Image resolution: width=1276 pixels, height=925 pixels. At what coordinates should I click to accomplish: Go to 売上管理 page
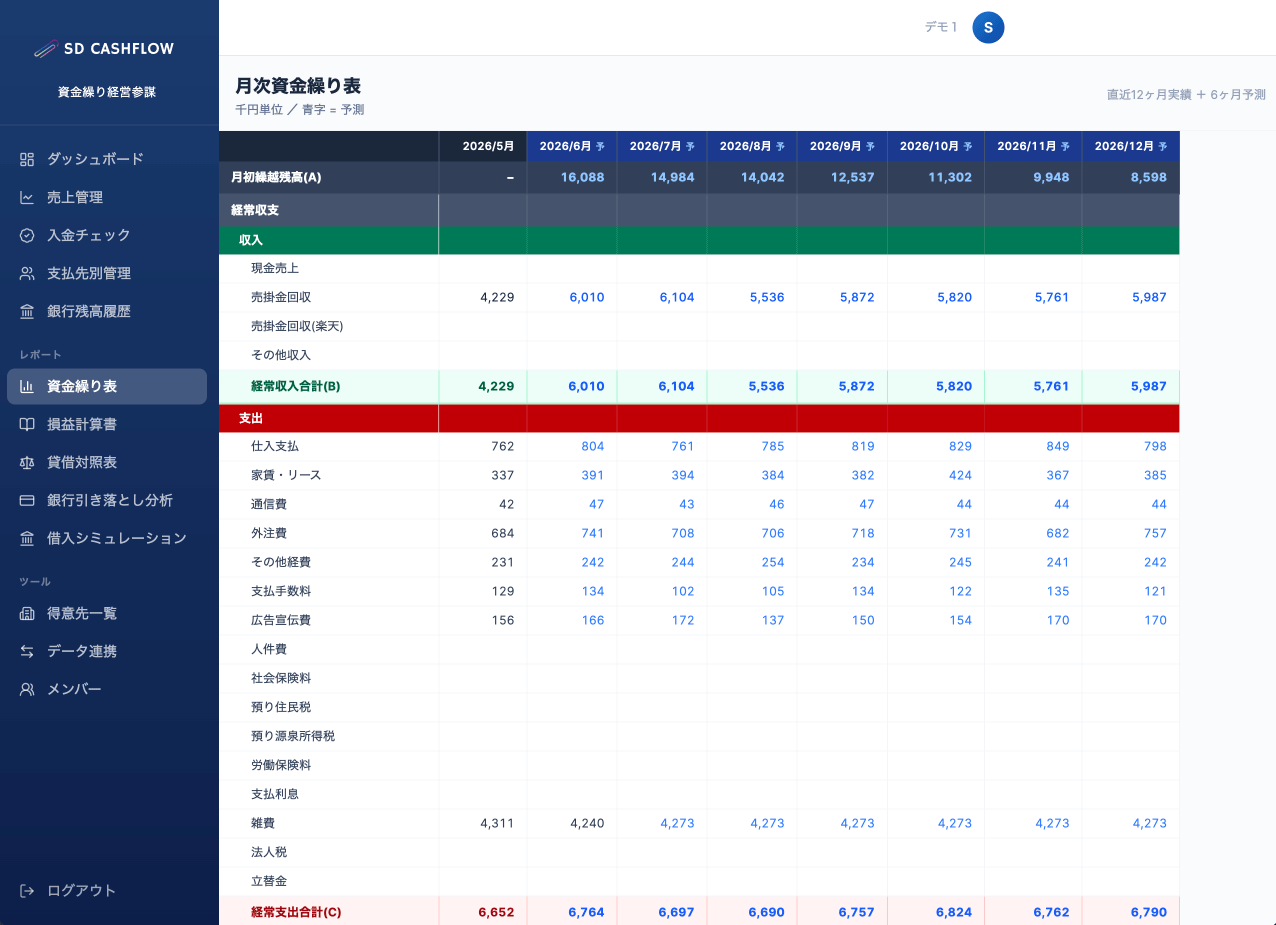107,197
